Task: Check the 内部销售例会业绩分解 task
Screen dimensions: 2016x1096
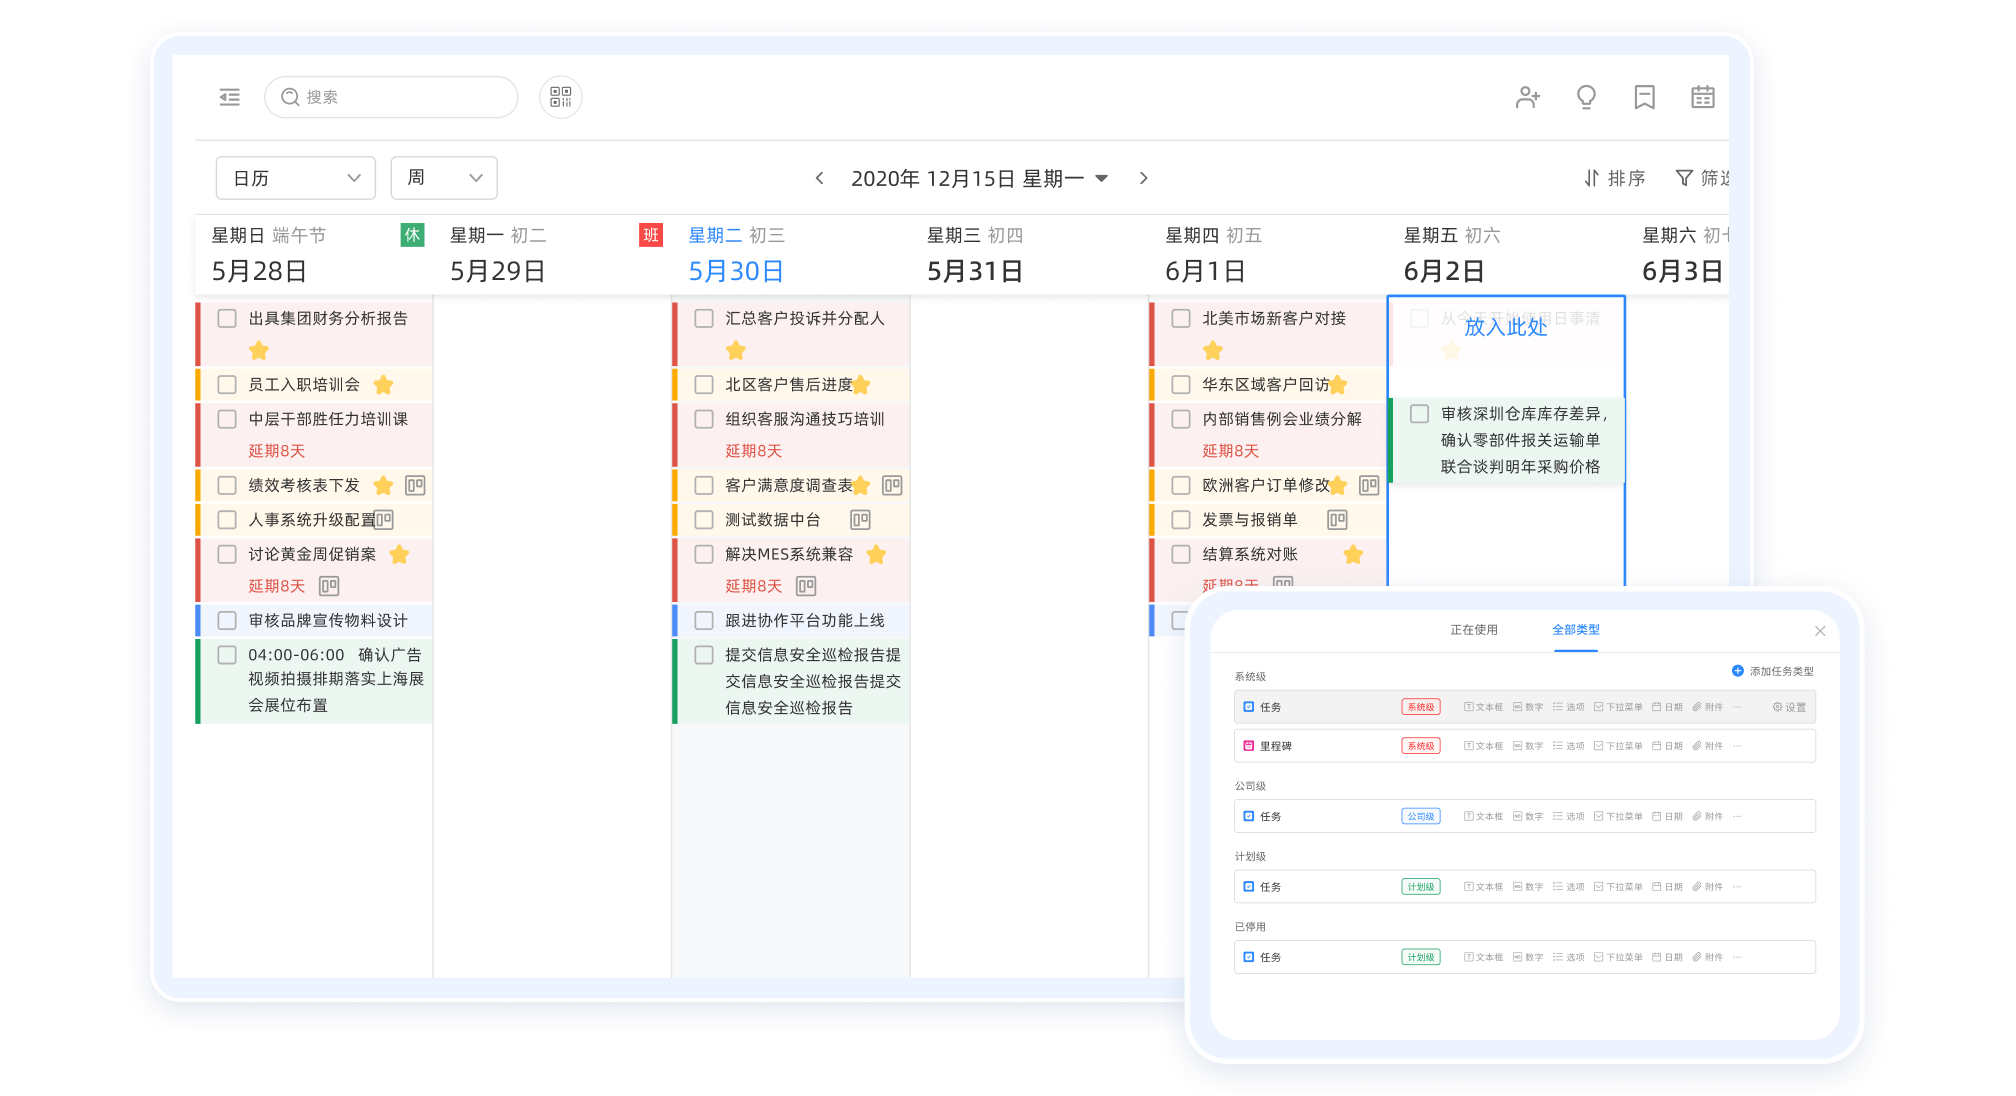Action: (x=1181, y=420)
